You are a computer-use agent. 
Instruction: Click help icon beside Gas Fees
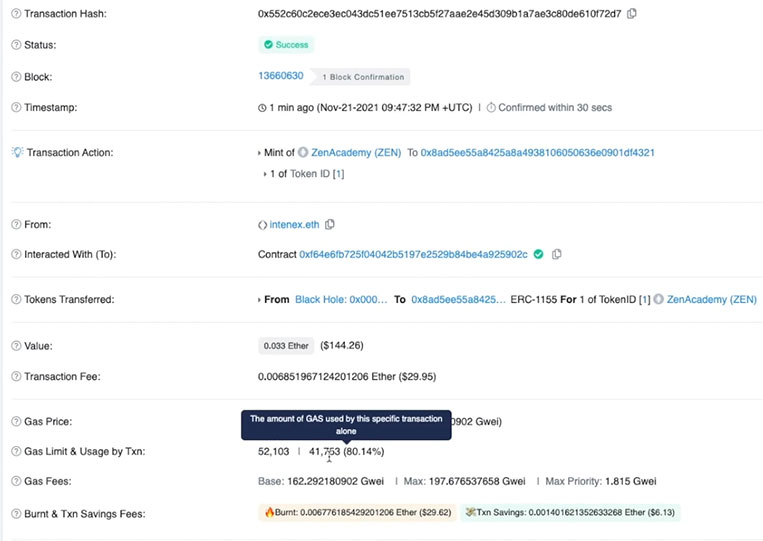[16, 481]
